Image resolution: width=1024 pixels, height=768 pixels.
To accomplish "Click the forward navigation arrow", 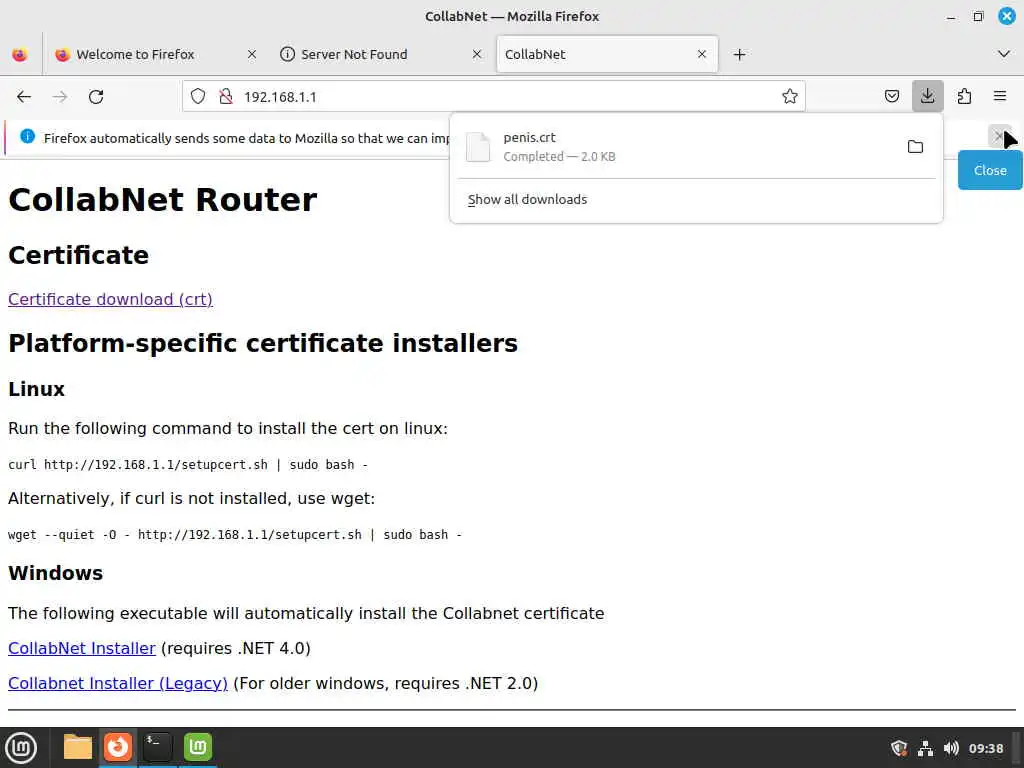I will (60, 97).
